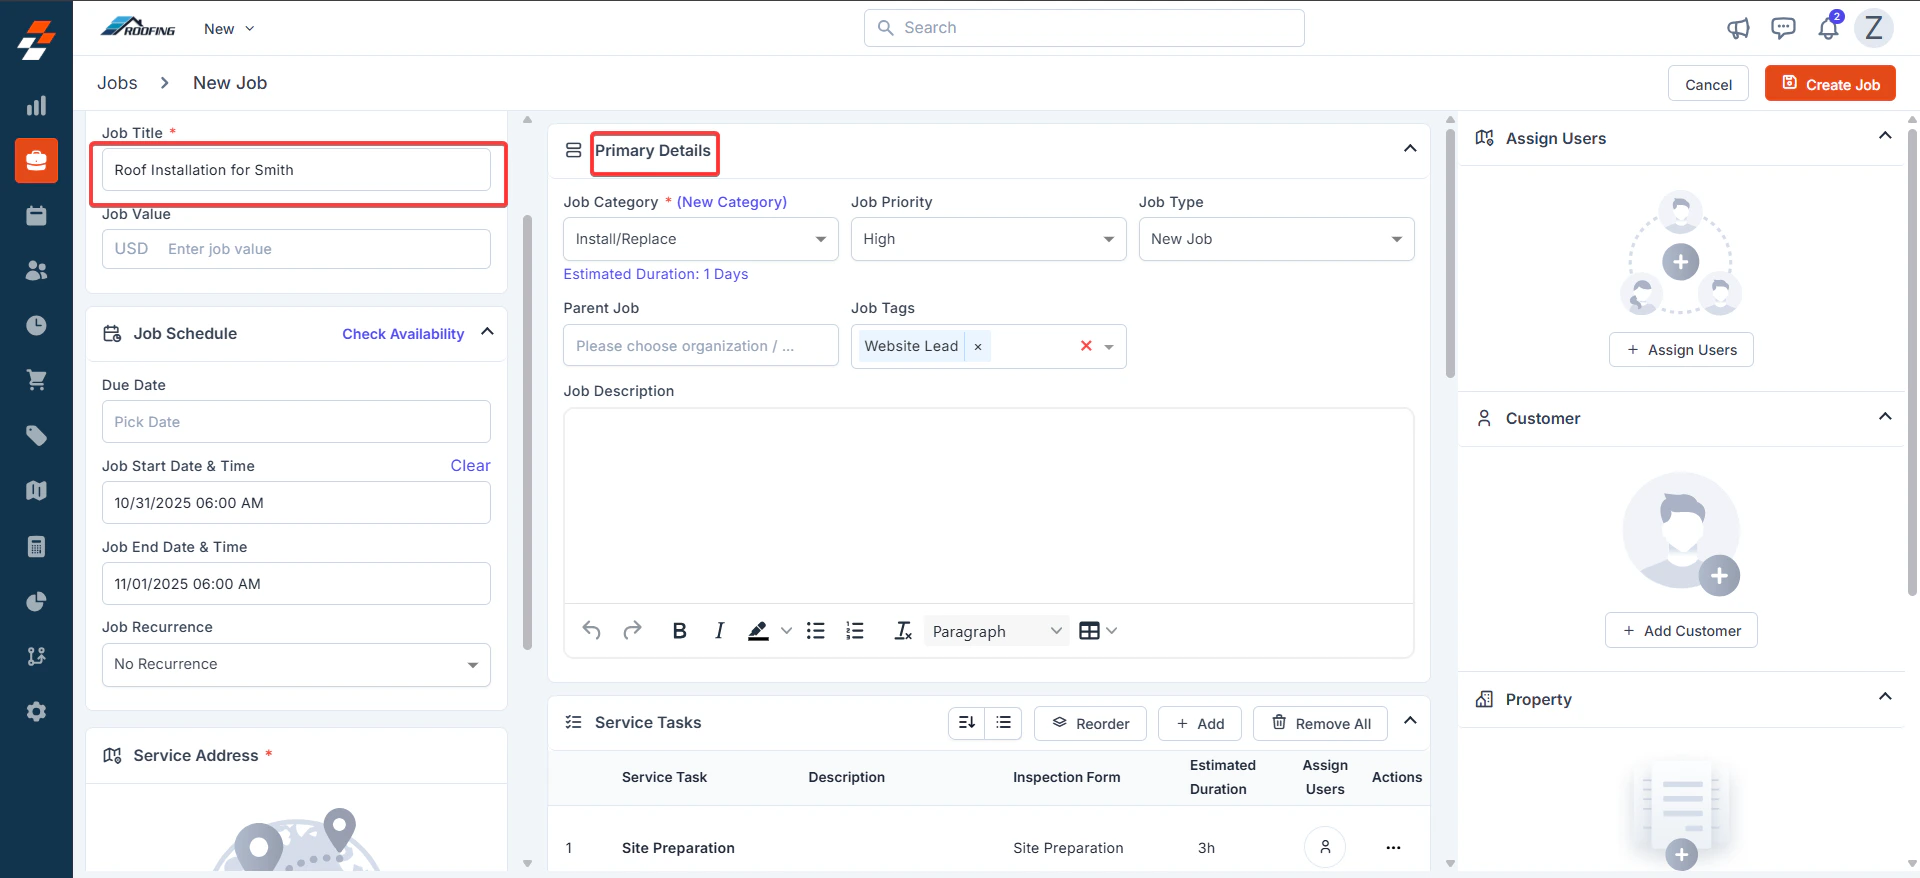1920x878 pixels.
Task: Redo the description edit
Action: (632, 631)
